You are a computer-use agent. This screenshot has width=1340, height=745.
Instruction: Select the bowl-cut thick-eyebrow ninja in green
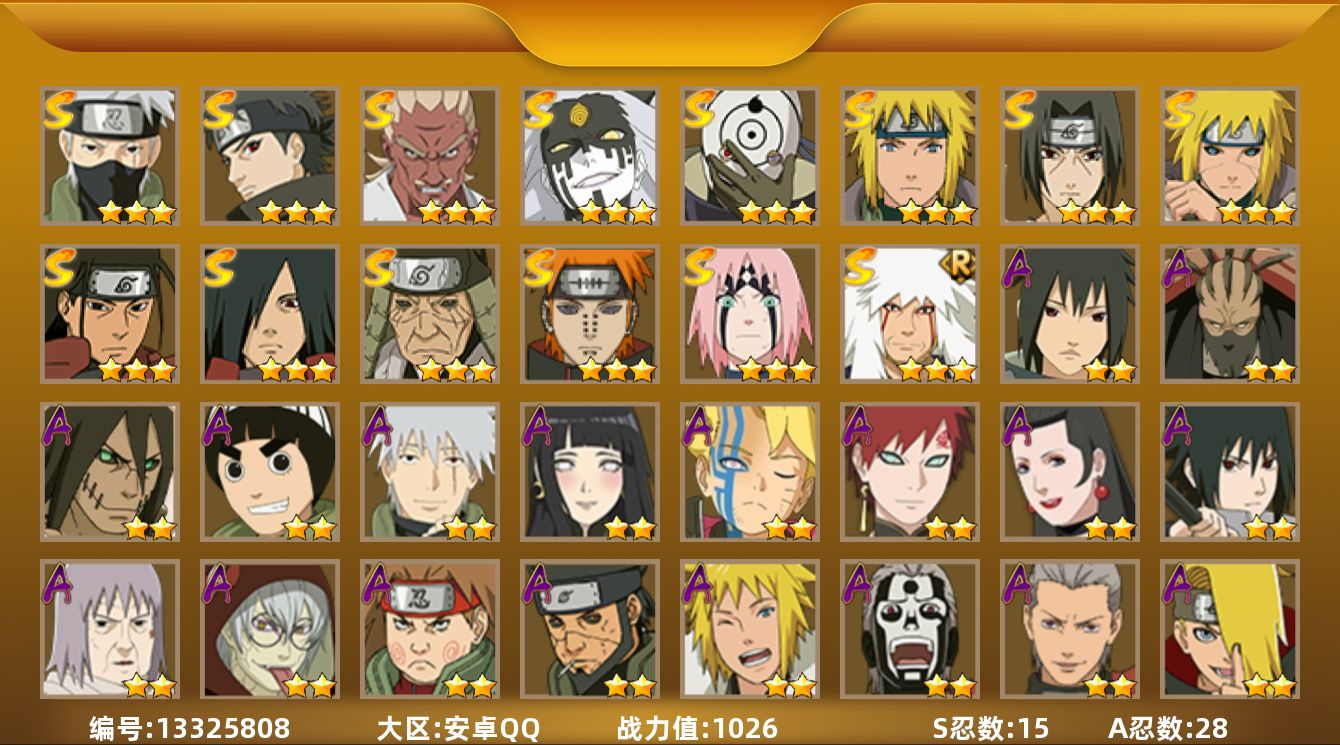[x=269, y=471]
